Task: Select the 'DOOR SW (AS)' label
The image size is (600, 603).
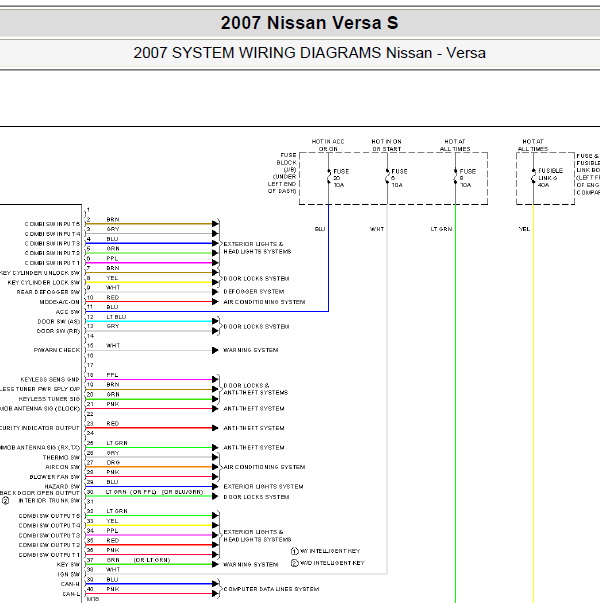Action: [59, 321]
